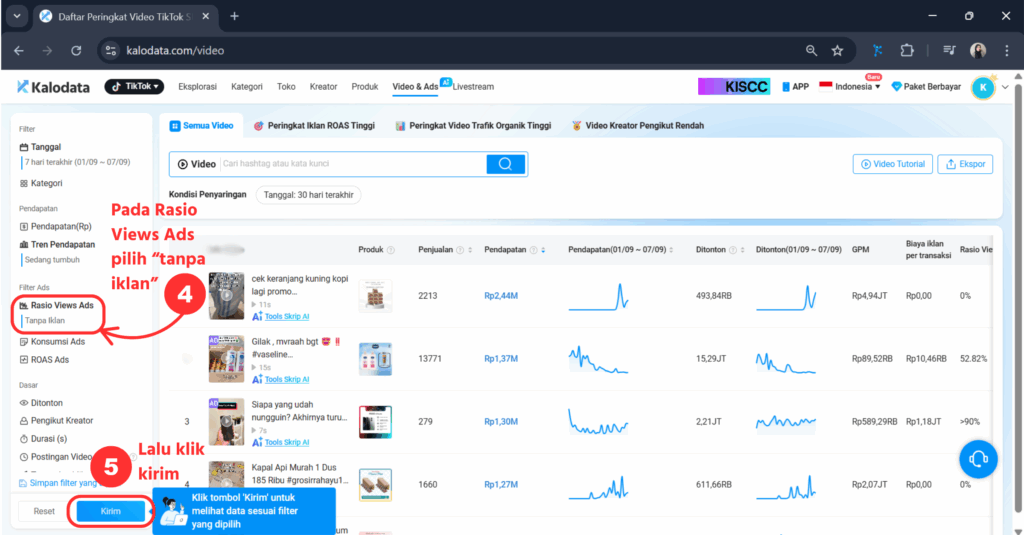
Task: Open the media control icon in toolbar
Action: [x=950, y=50]
